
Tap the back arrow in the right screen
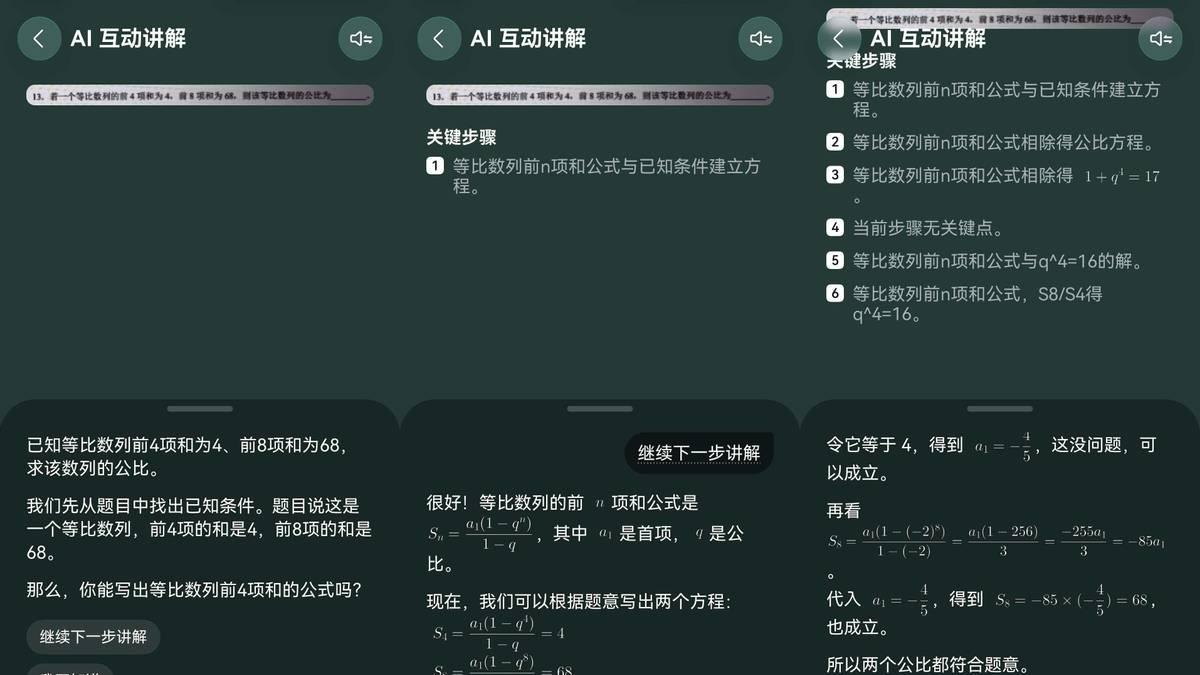click(839, 39)
